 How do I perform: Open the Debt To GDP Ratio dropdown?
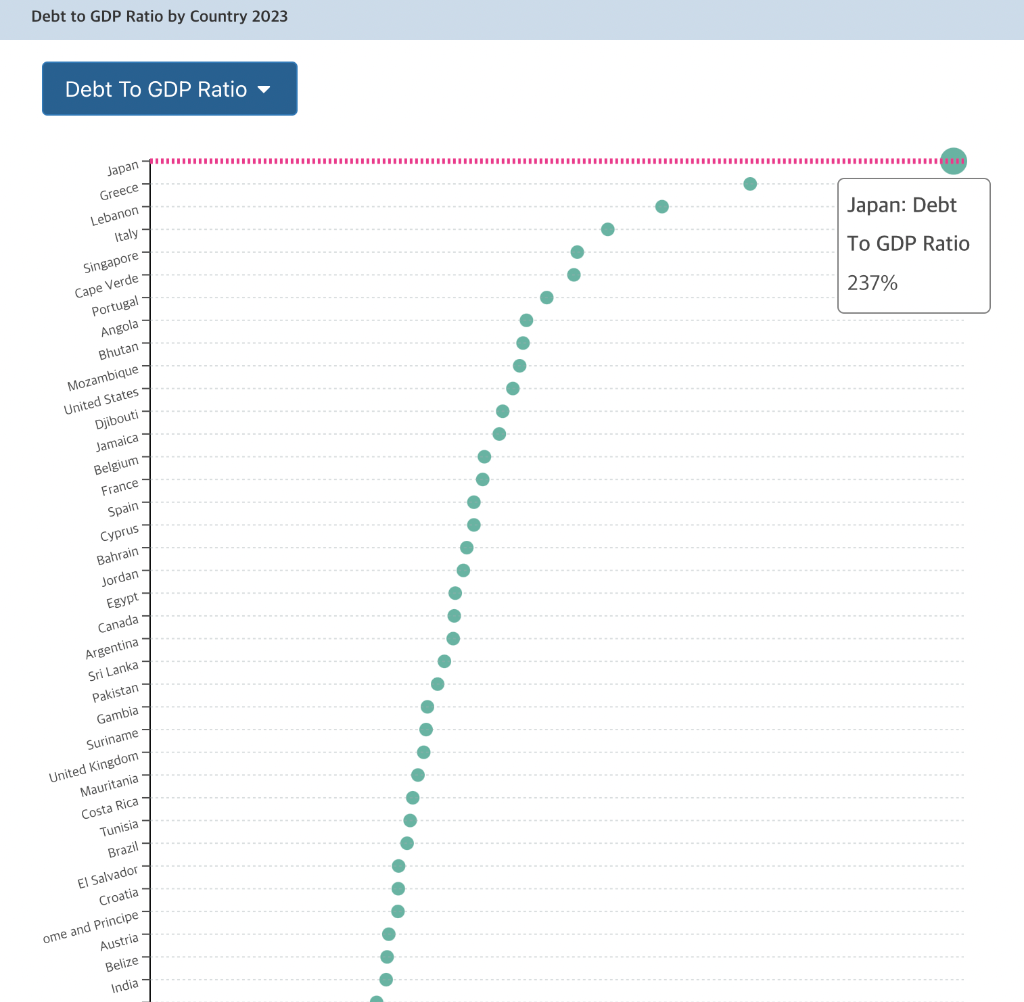click(169, 89)
